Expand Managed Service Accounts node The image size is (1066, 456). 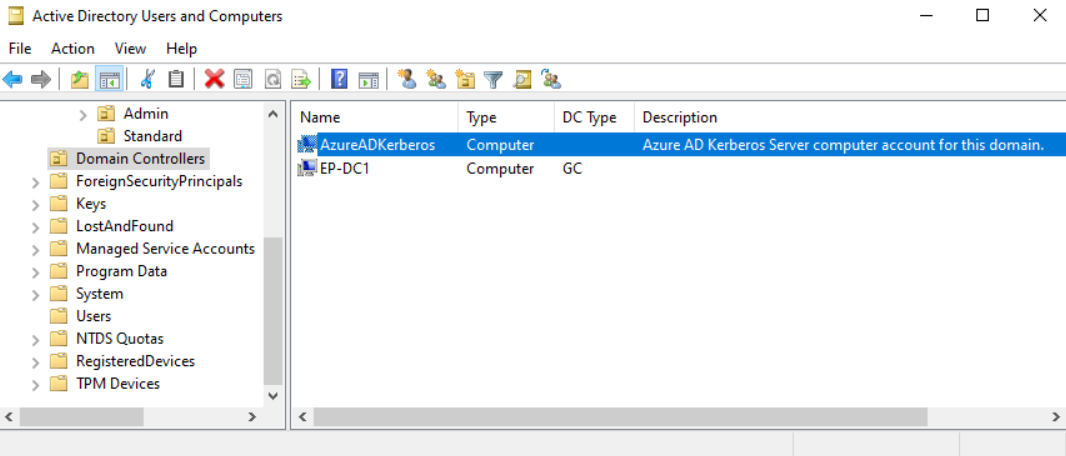point(35,249)
